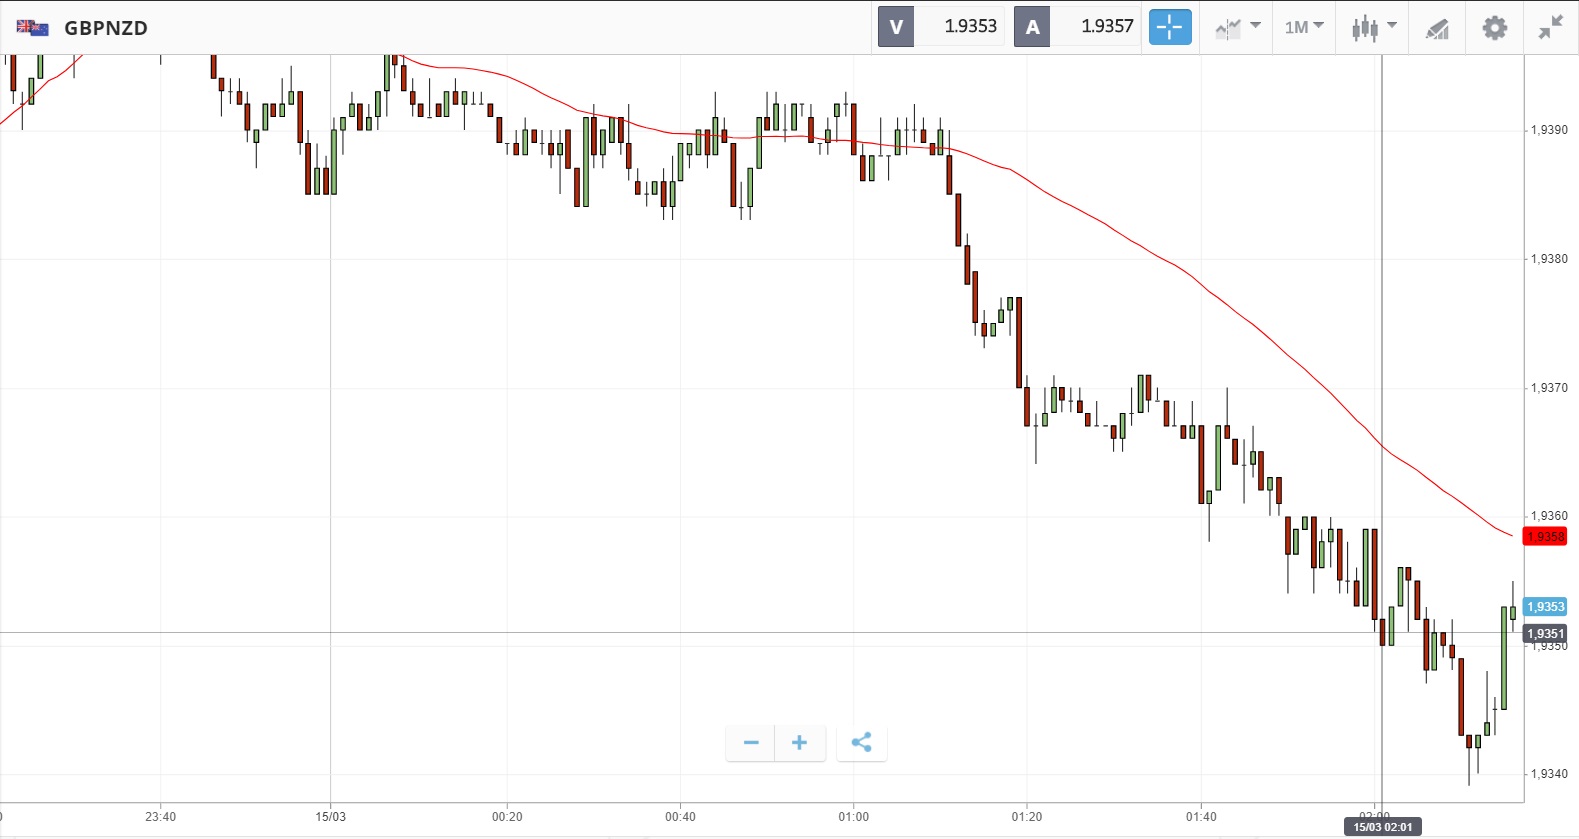Click the A buy price button
The height and width of the screenshot is (839, 1579).
1032,27
